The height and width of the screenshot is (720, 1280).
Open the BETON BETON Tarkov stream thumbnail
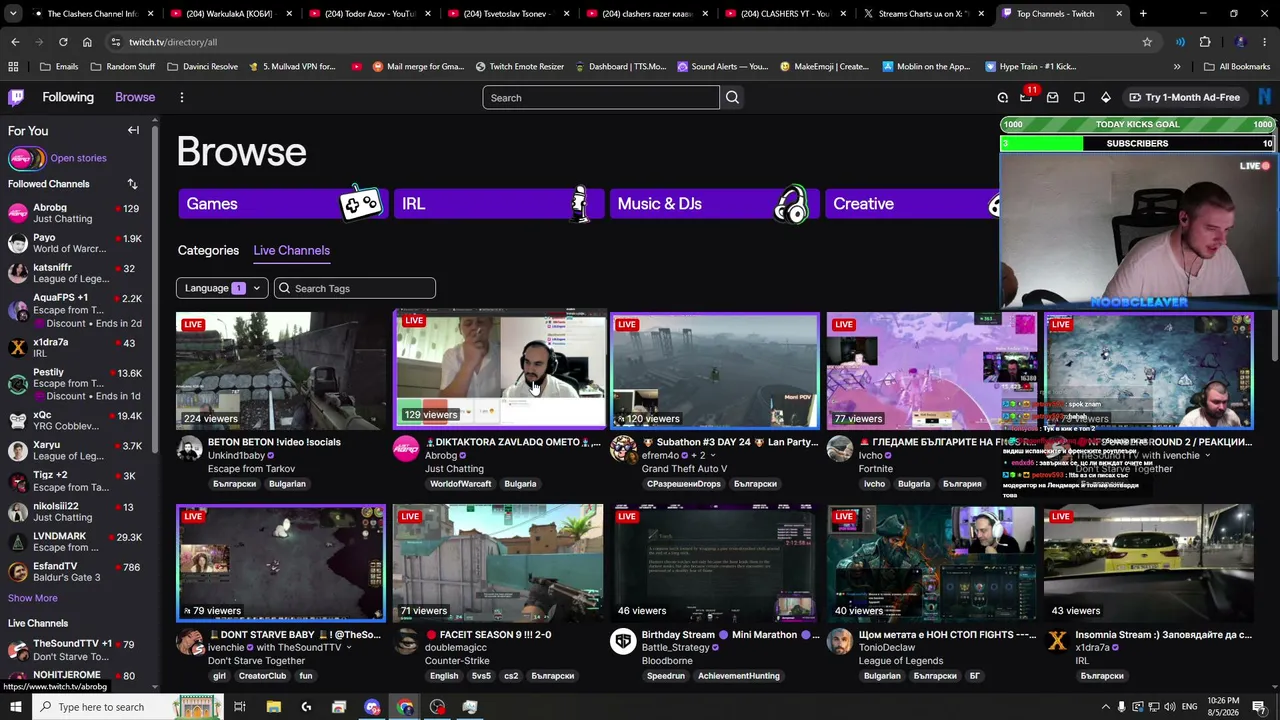point(281,371)
